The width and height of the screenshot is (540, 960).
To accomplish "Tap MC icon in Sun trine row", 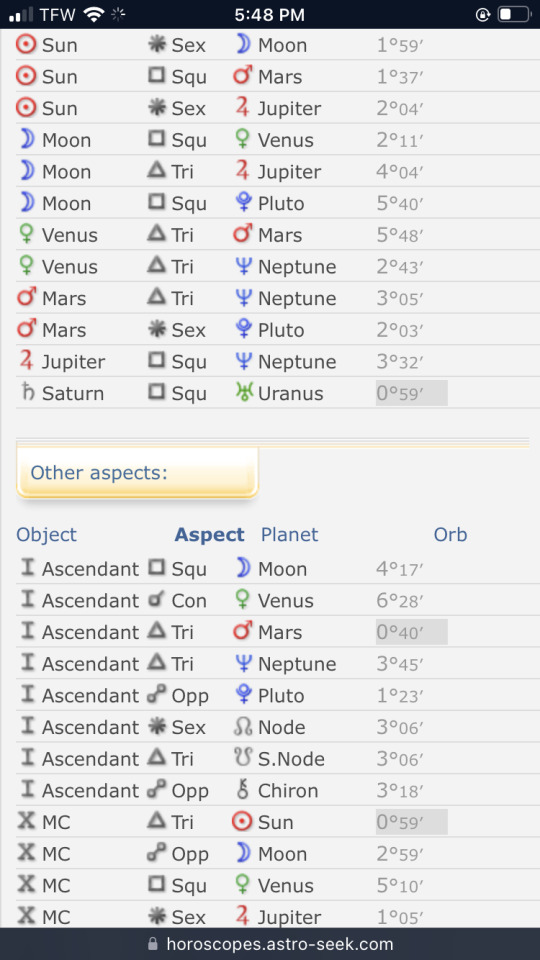I will click(x=27, y=822).
